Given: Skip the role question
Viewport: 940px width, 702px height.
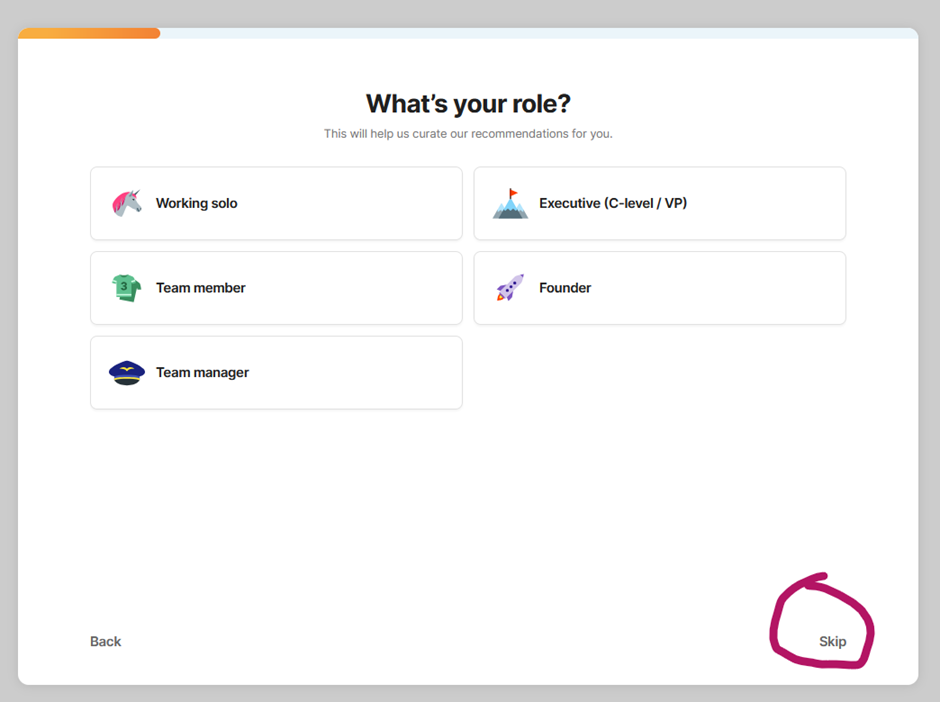Looking at the screenshot, I should coord(833,641).
